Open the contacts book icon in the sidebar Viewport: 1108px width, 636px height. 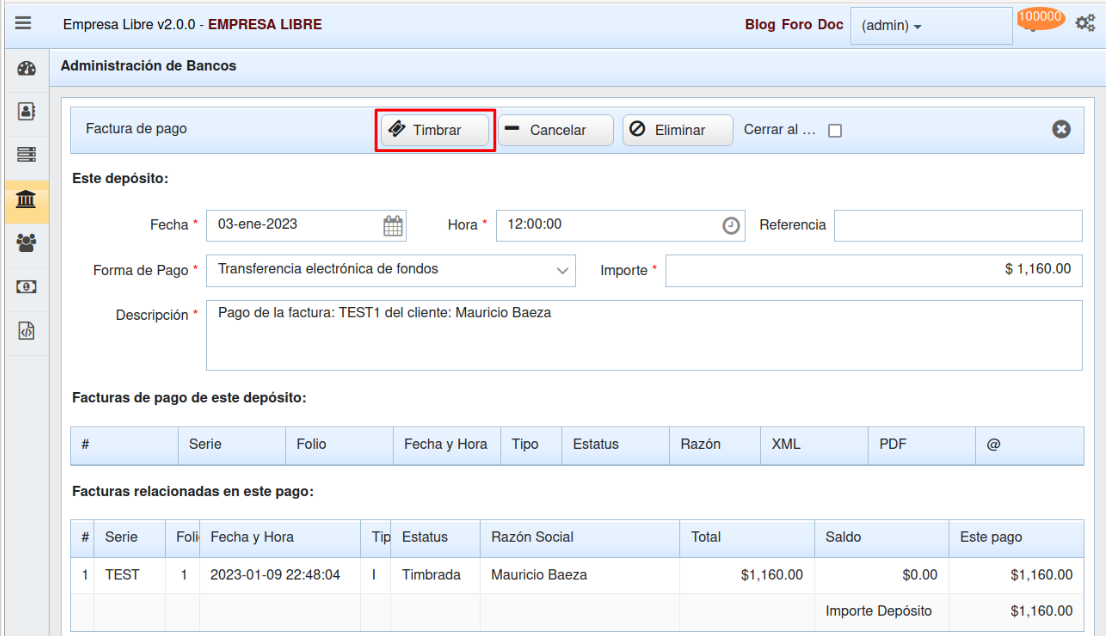(x=27, y=112)
